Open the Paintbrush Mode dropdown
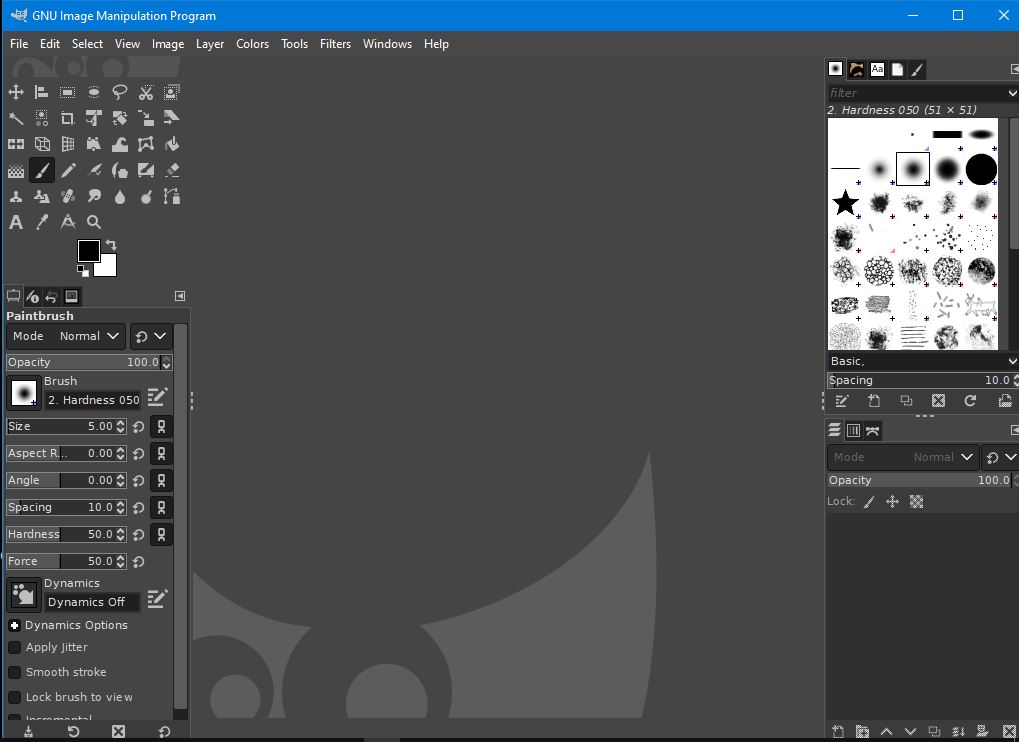Image resolution: width=1019 pixels, height=742 pixels. point(66,336)
